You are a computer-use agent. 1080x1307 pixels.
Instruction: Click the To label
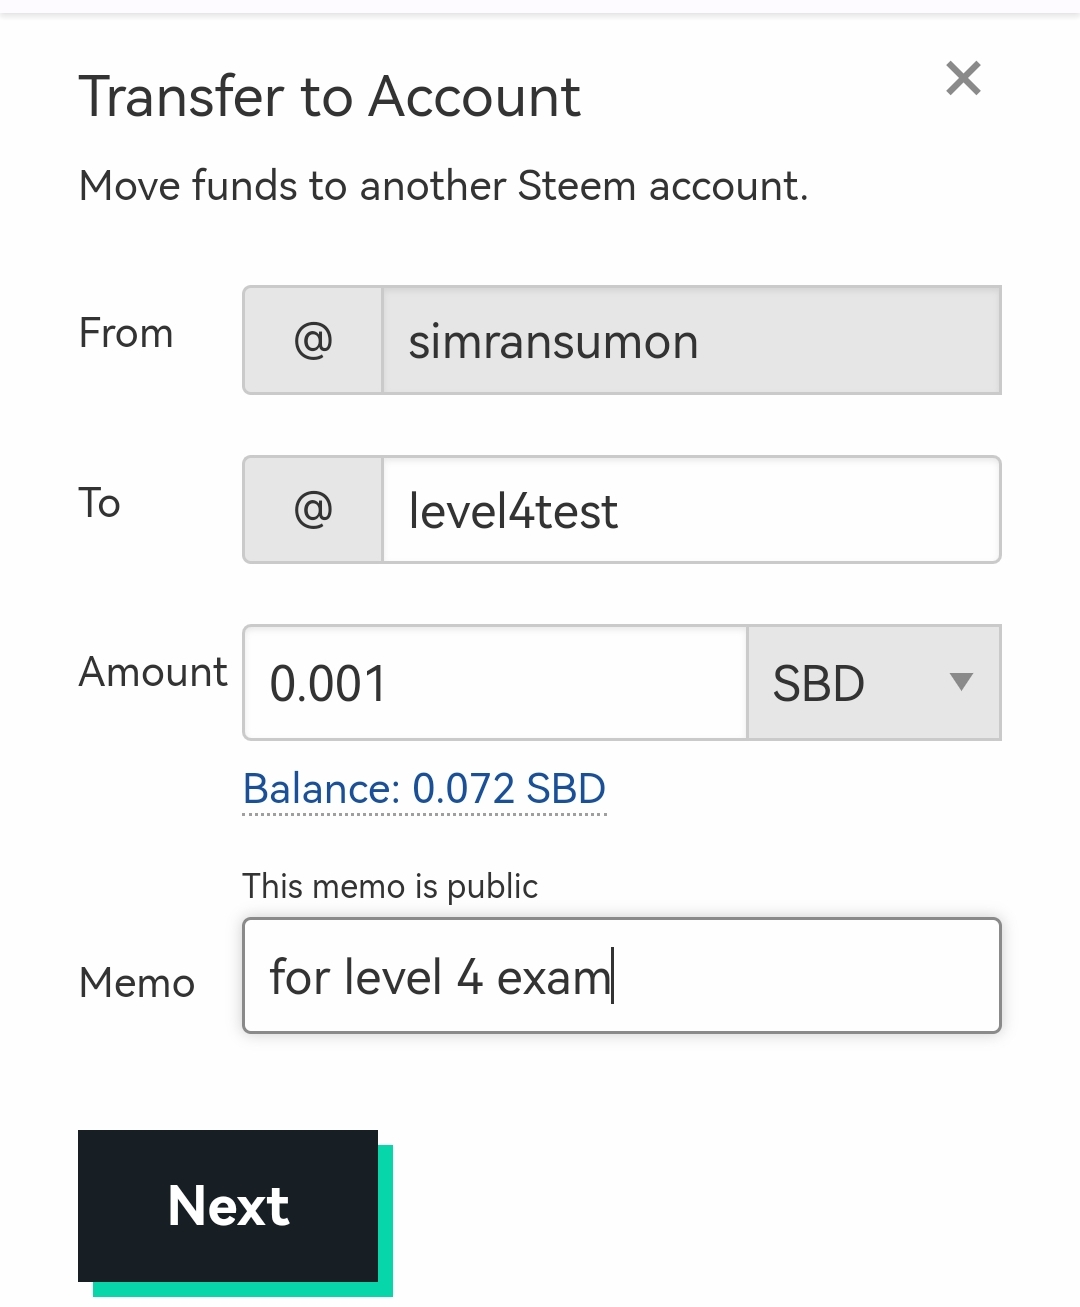coord(100,503)
